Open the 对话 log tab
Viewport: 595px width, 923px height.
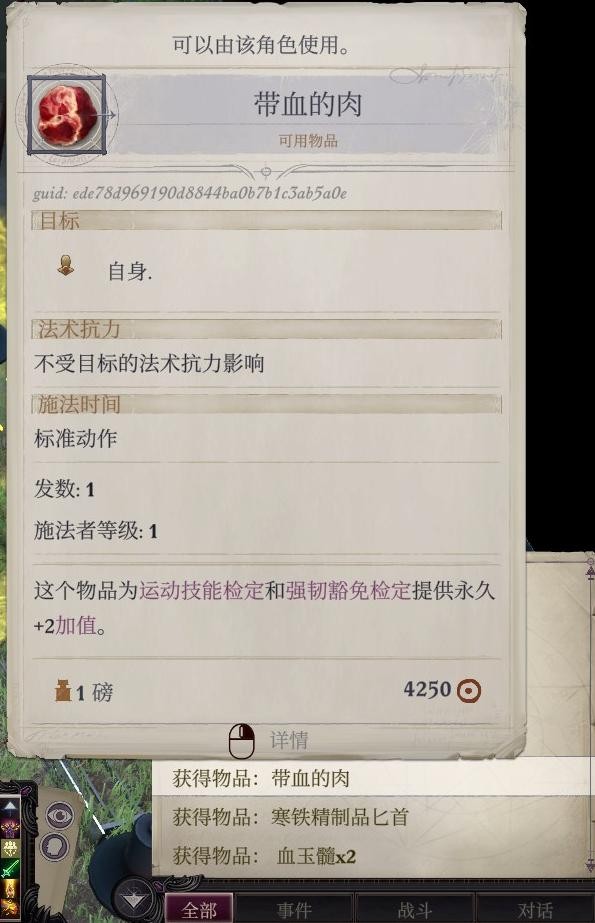(534, 909)
